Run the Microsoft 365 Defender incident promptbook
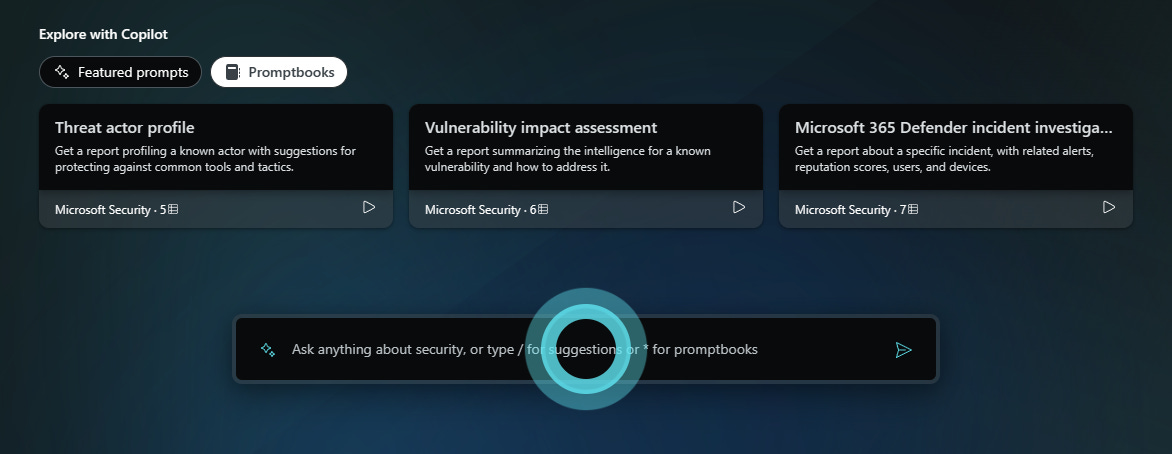1172x454 pixels. pyautogui.click(x=1108, y=207)
